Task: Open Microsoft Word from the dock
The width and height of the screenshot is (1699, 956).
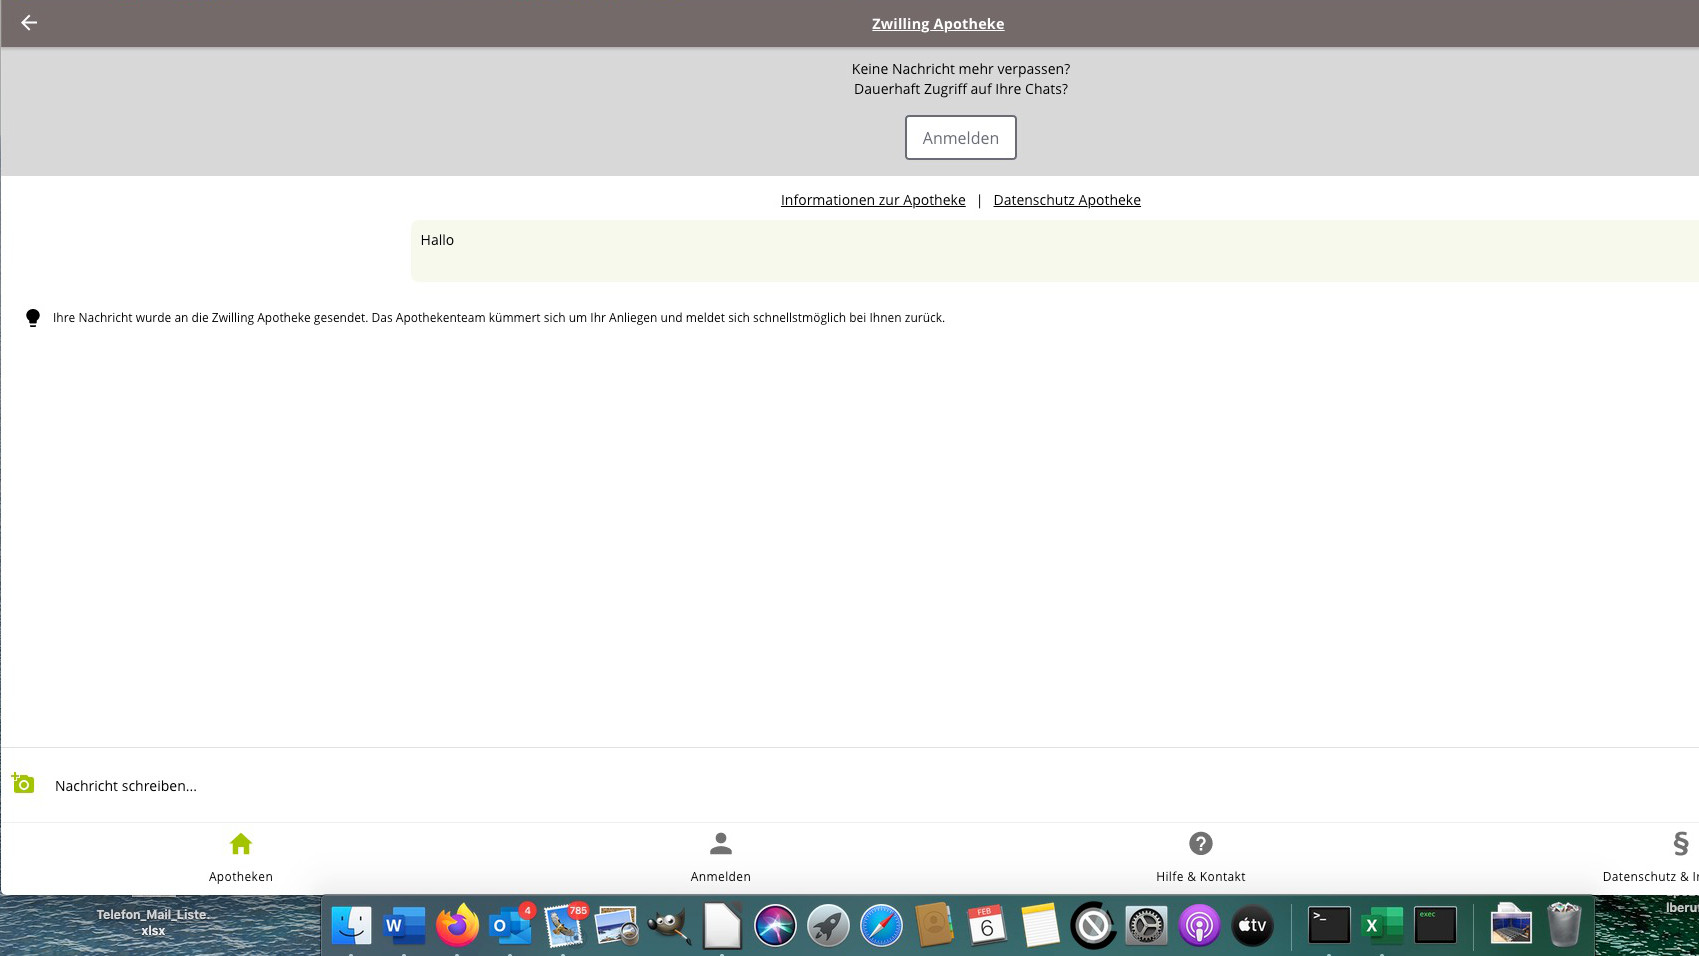Action: point(405,925)
